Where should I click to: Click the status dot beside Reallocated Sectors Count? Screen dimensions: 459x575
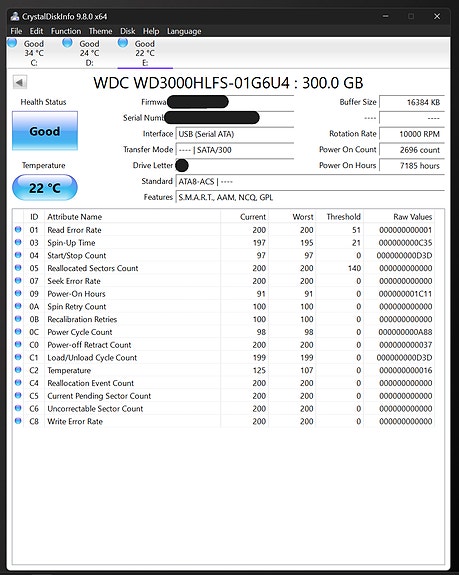point(18,268)
